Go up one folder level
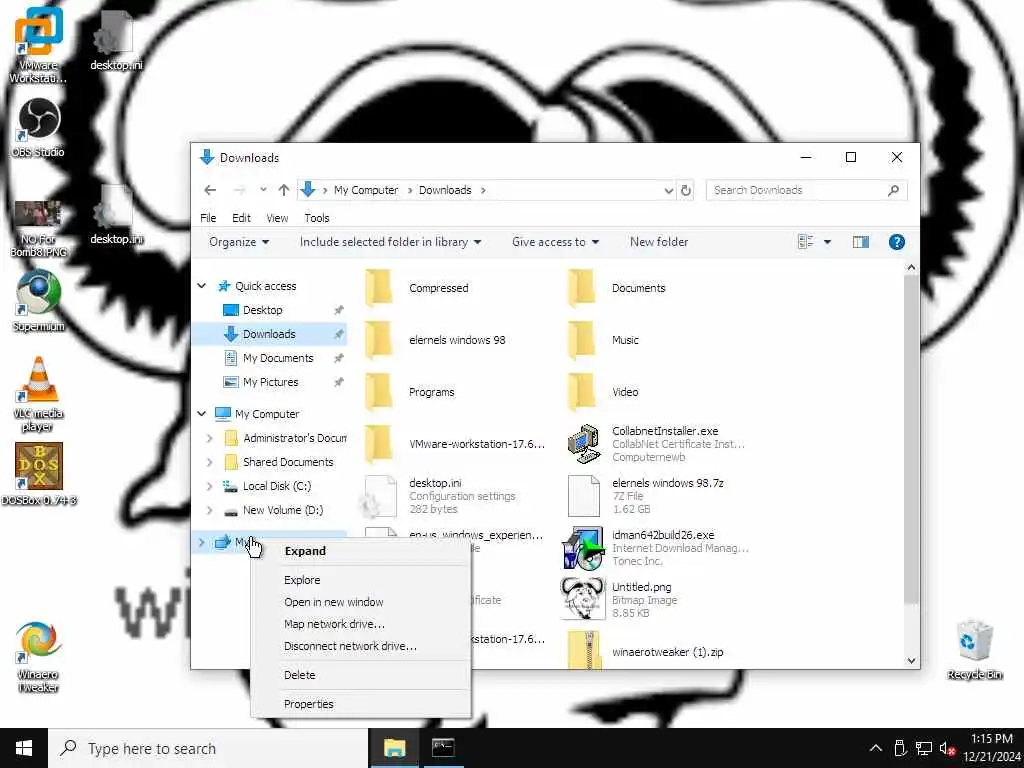Viewport: 1024px width, 768px height. tap(283, 190)
